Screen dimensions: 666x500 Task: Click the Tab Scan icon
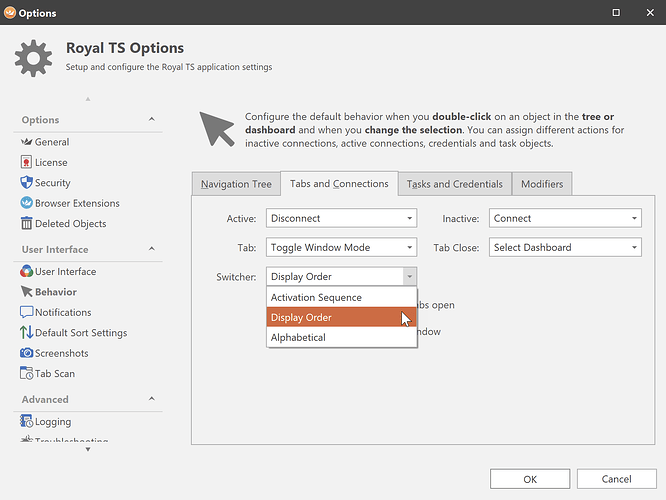27,374
